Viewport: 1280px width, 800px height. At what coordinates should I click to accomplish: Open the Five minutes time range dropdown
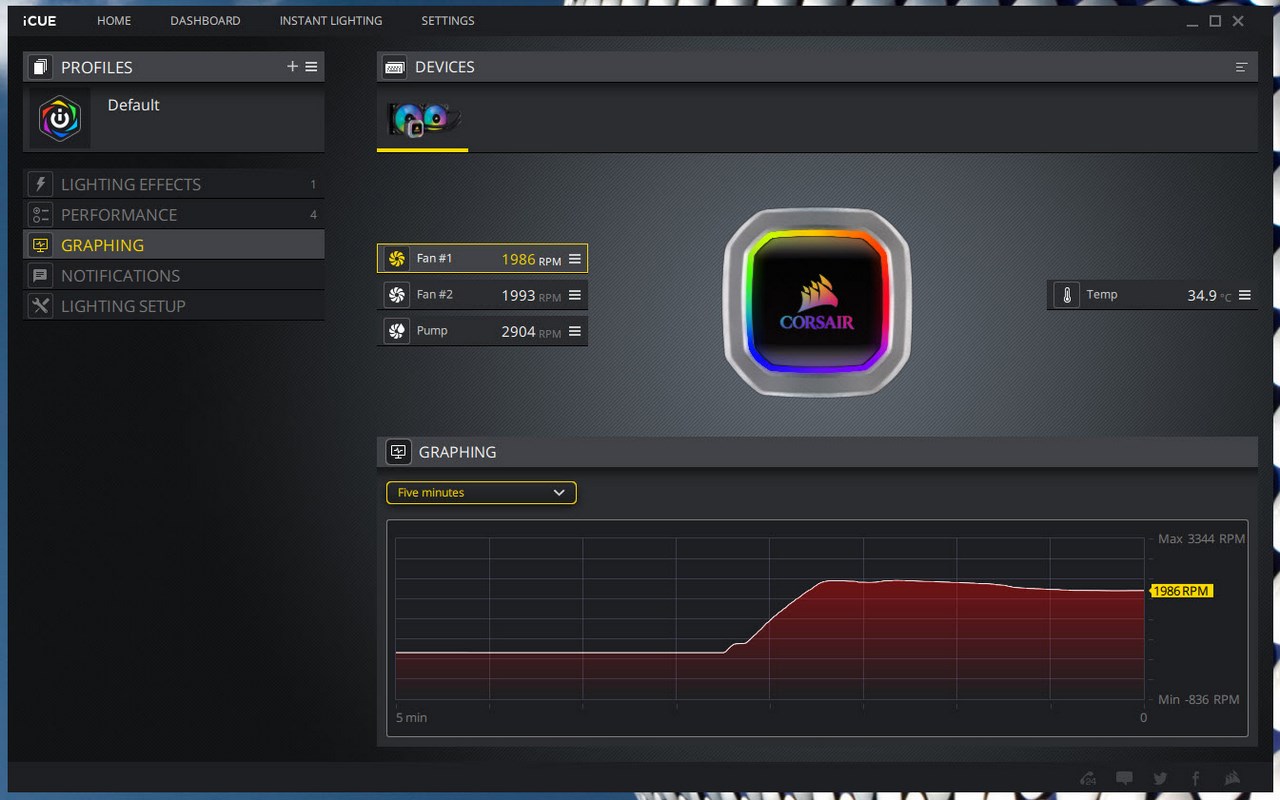tap(481, 493)
